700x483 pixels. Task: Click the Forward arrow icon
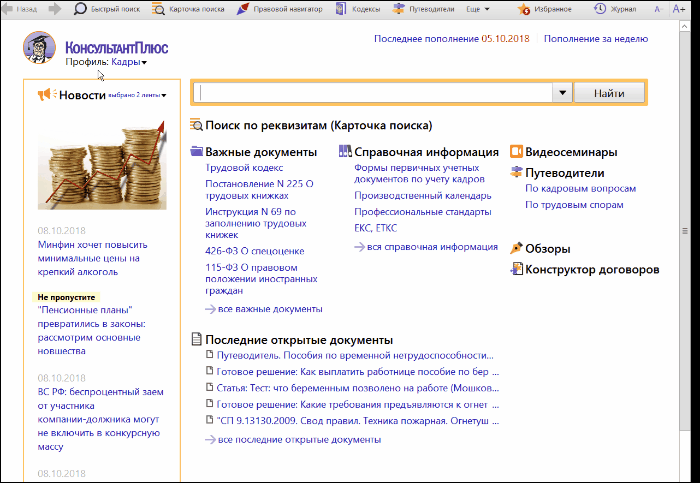[54, 9]
